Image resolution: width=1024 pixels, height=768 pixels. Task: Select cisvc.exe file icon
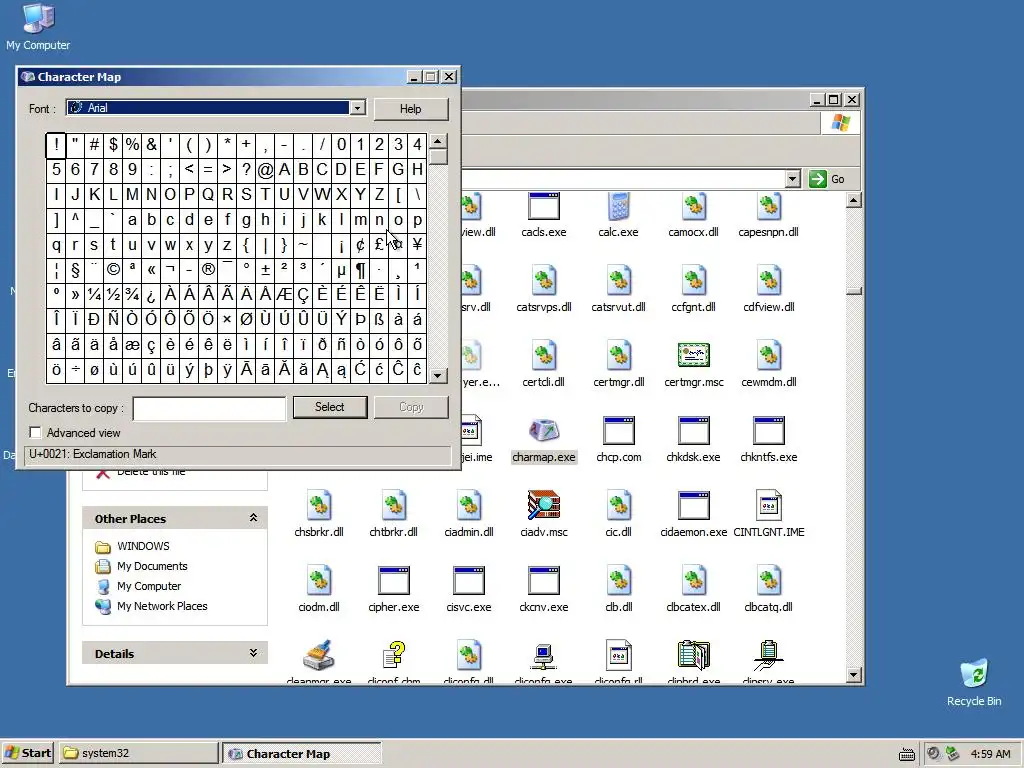click(x=468, y=581)
